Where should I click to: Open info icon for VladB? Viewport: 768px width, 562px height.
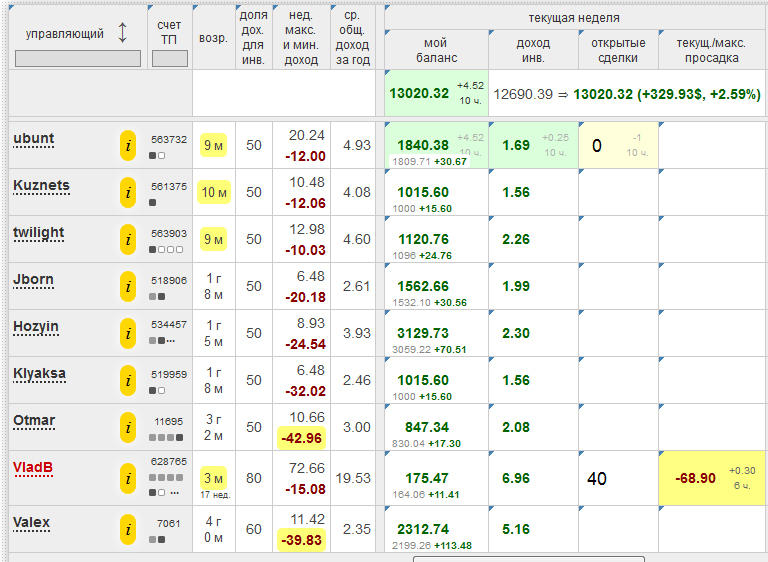tap(128, 479)
